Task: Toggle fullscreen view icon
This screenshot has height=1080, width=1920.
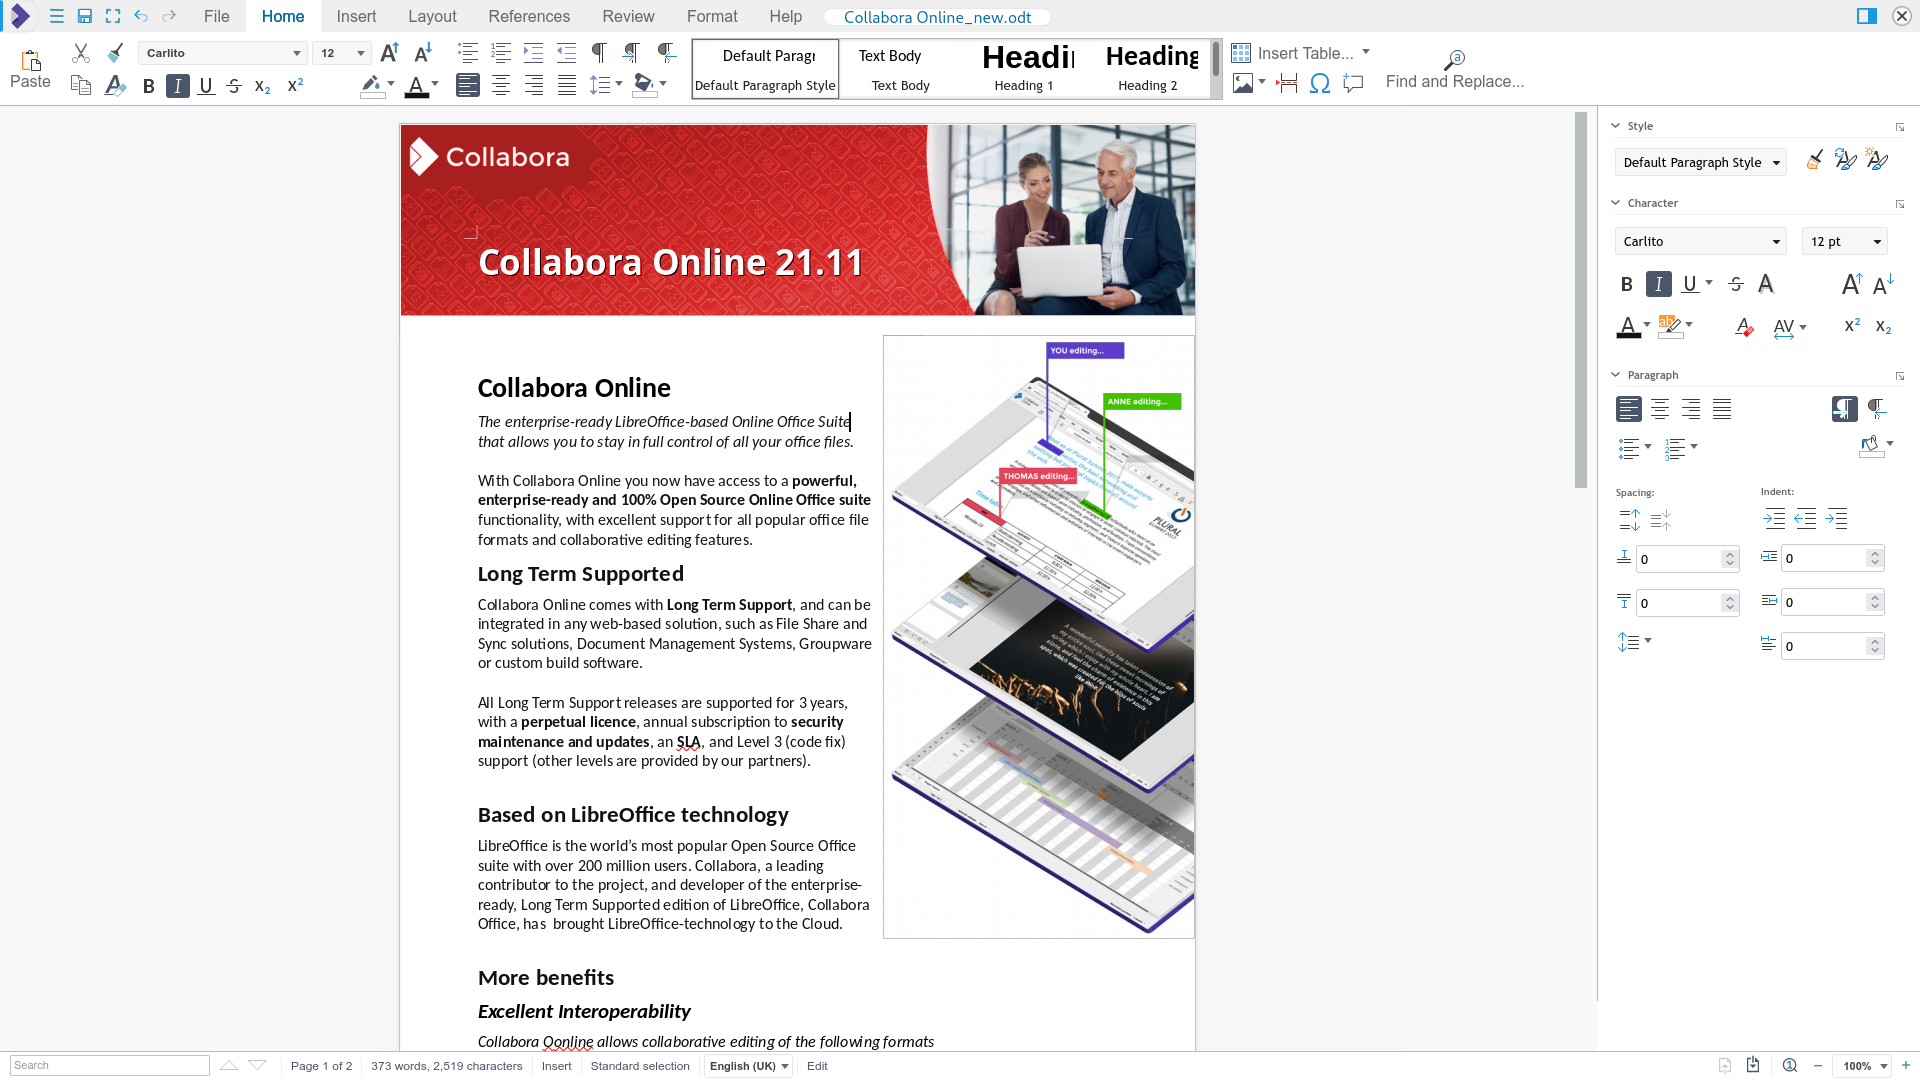Action: [x=113, y=16]
